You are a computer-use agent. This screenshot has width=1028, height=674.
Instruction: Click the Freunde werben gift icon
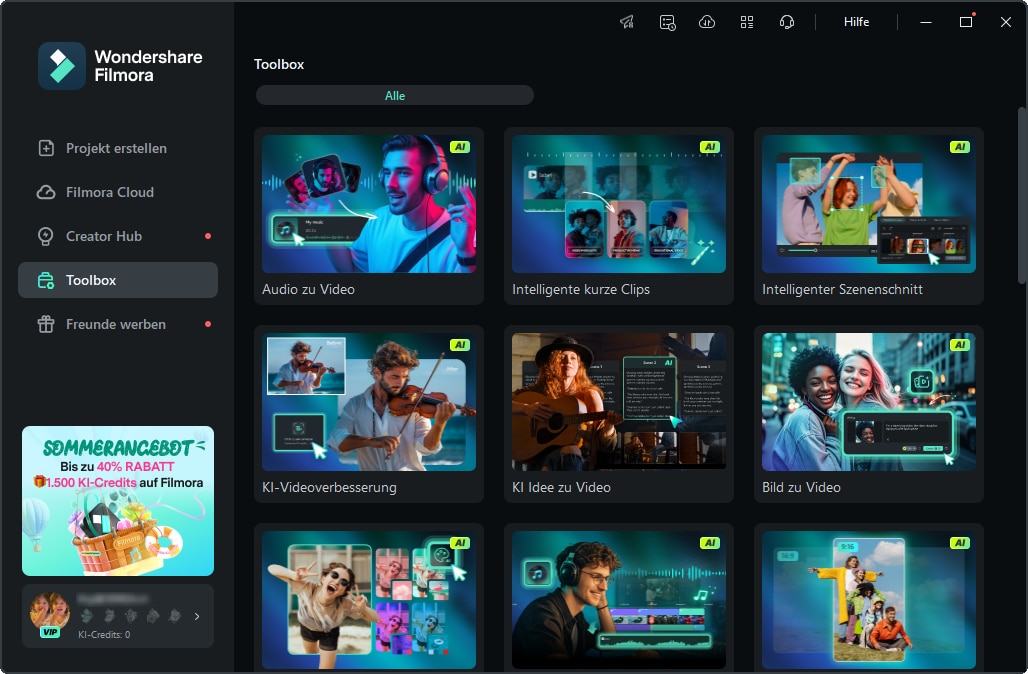point(46,324)
